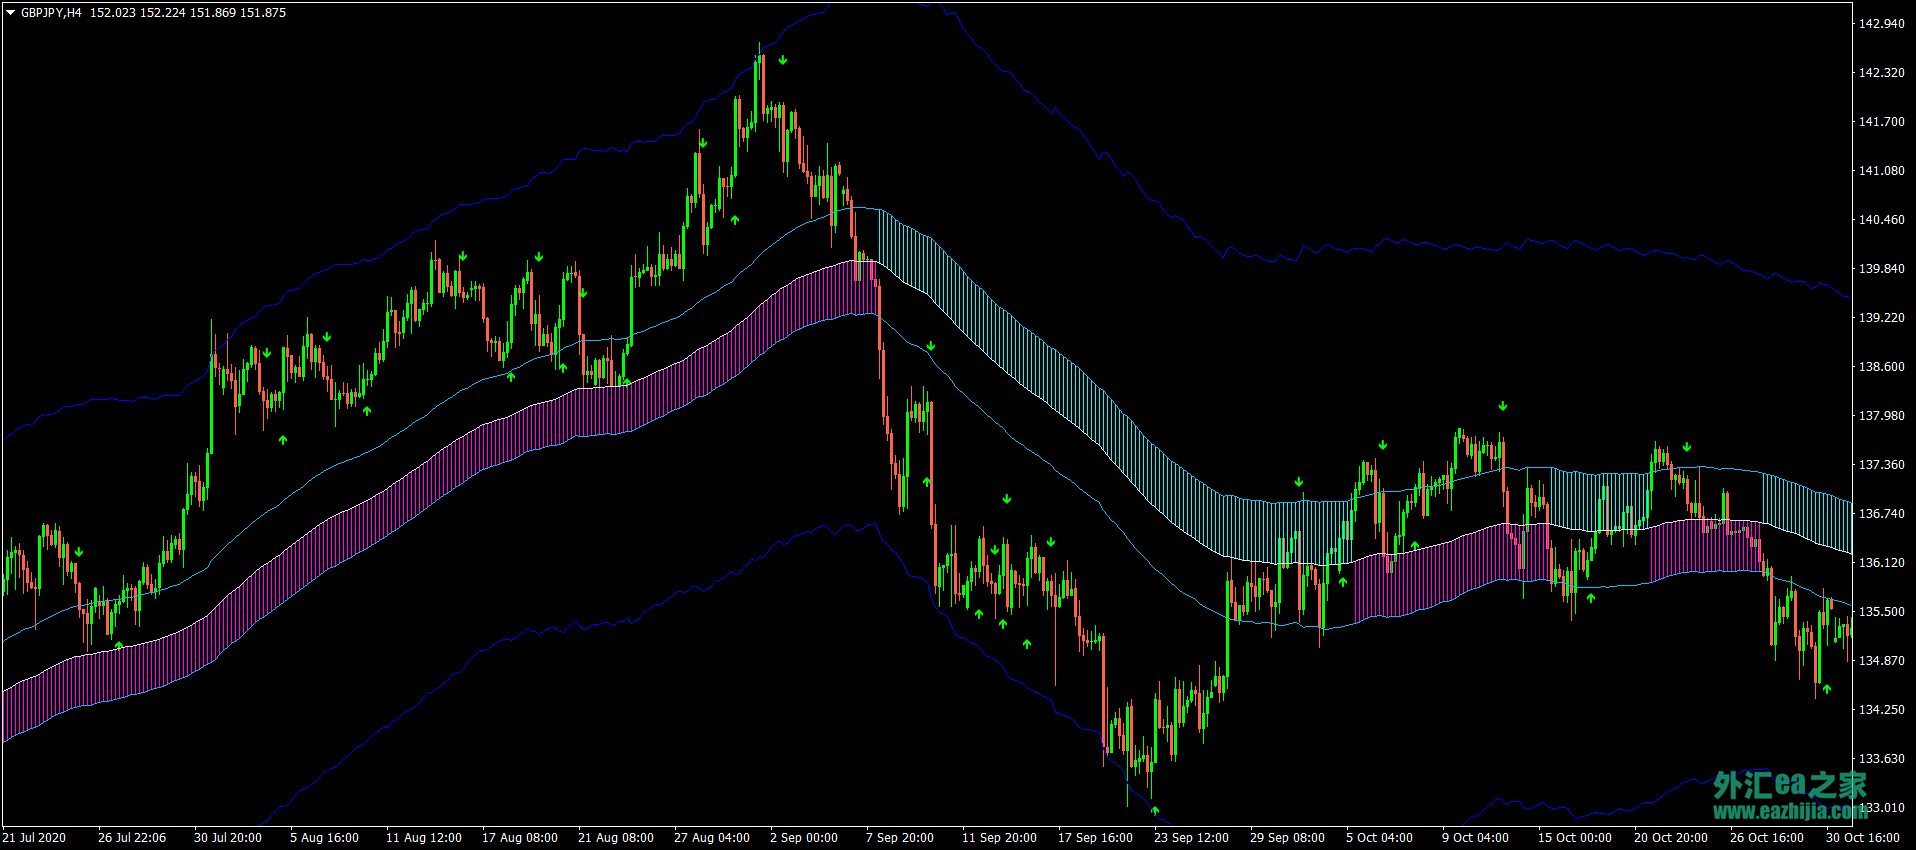This screenshot has height=850, width=1916.
Task: Click the 29 Sep 08:00 time label
Action: pos(1288,838)
